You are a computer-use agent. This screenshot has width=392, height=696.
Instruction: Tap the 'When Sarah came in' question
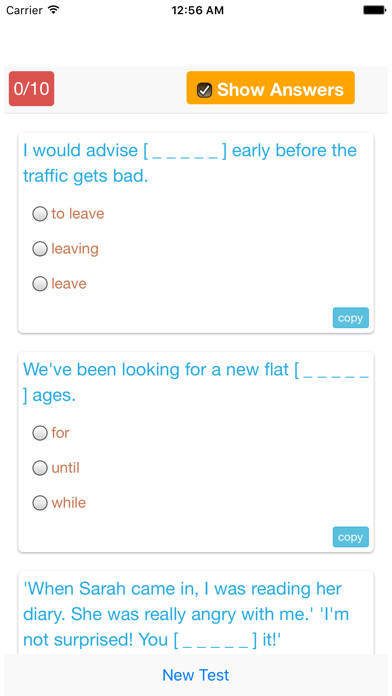(x=186, y=614)
